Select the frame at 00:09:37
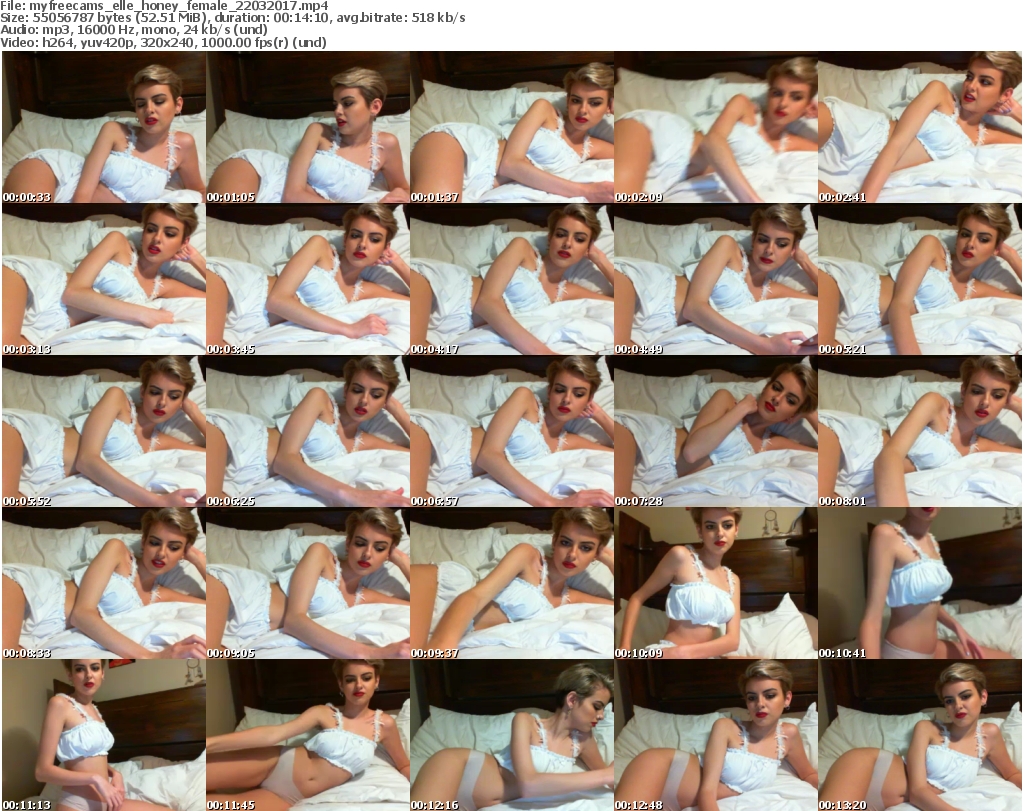Image resolution: width=1024 pixels, height=811 pixels. click(512, 584)
